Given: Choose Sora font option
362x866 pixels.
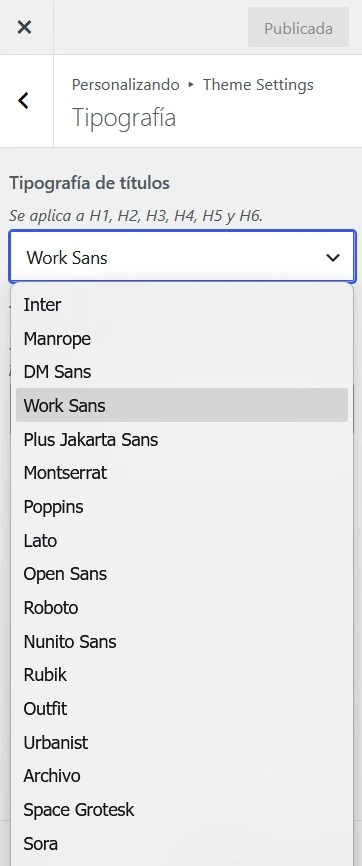Looking at the screenshot, I should (182, 843).
